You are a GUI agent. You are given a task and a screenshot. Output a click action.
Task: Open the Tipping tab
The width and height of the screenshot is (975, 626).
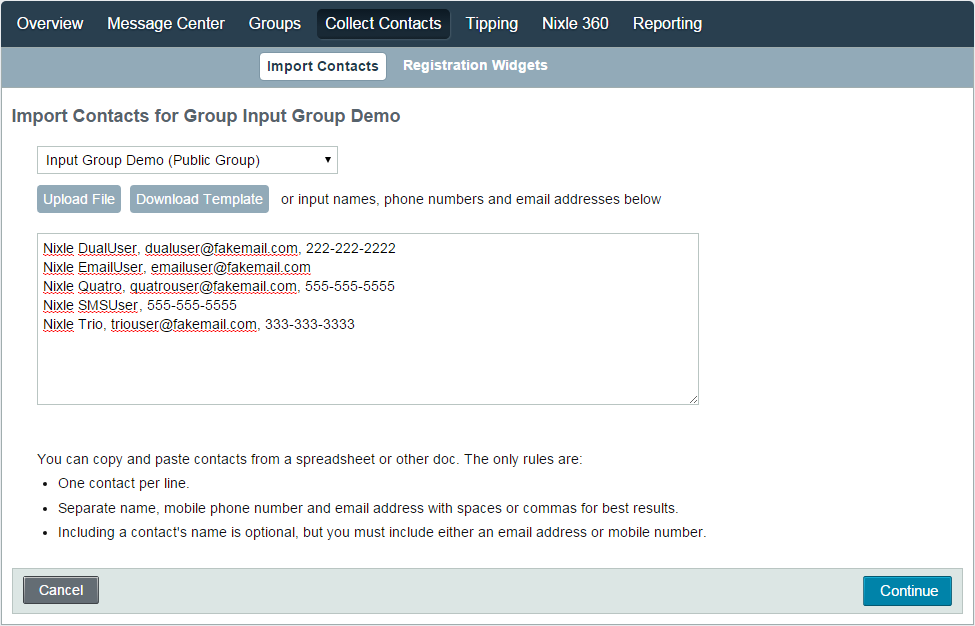(491, 24)
